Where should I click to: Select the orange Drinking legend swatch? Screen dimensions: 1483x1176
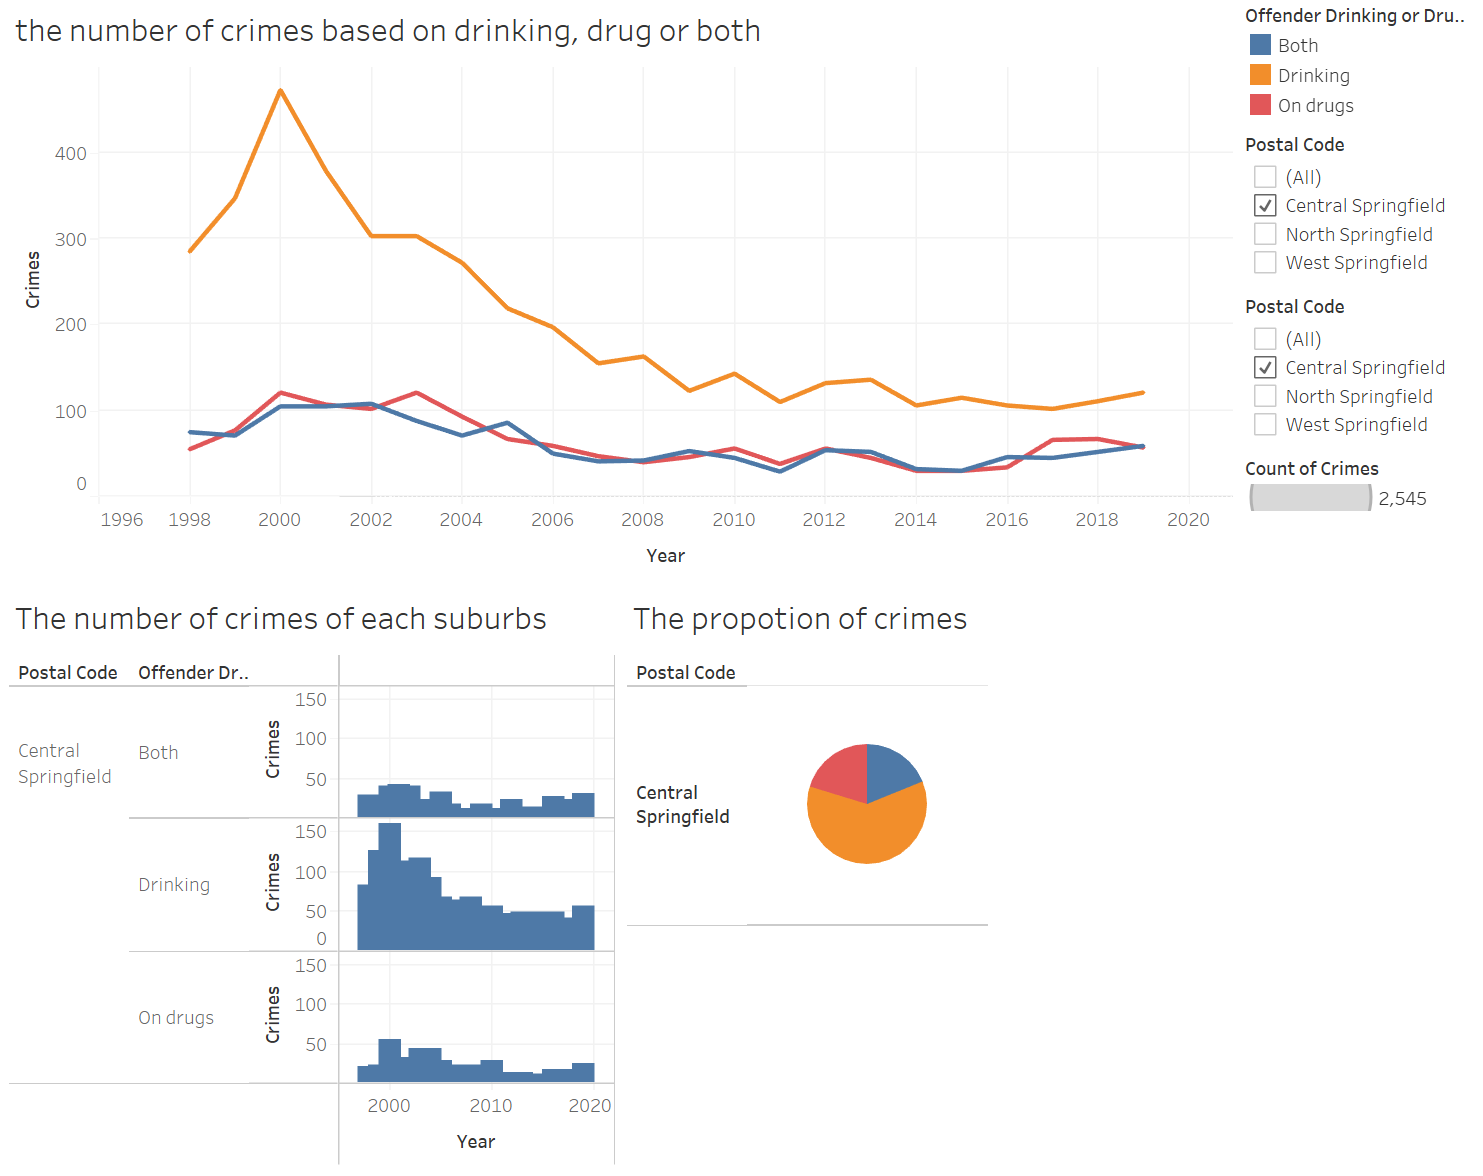pyautogui.click(x=1260, y=75)
